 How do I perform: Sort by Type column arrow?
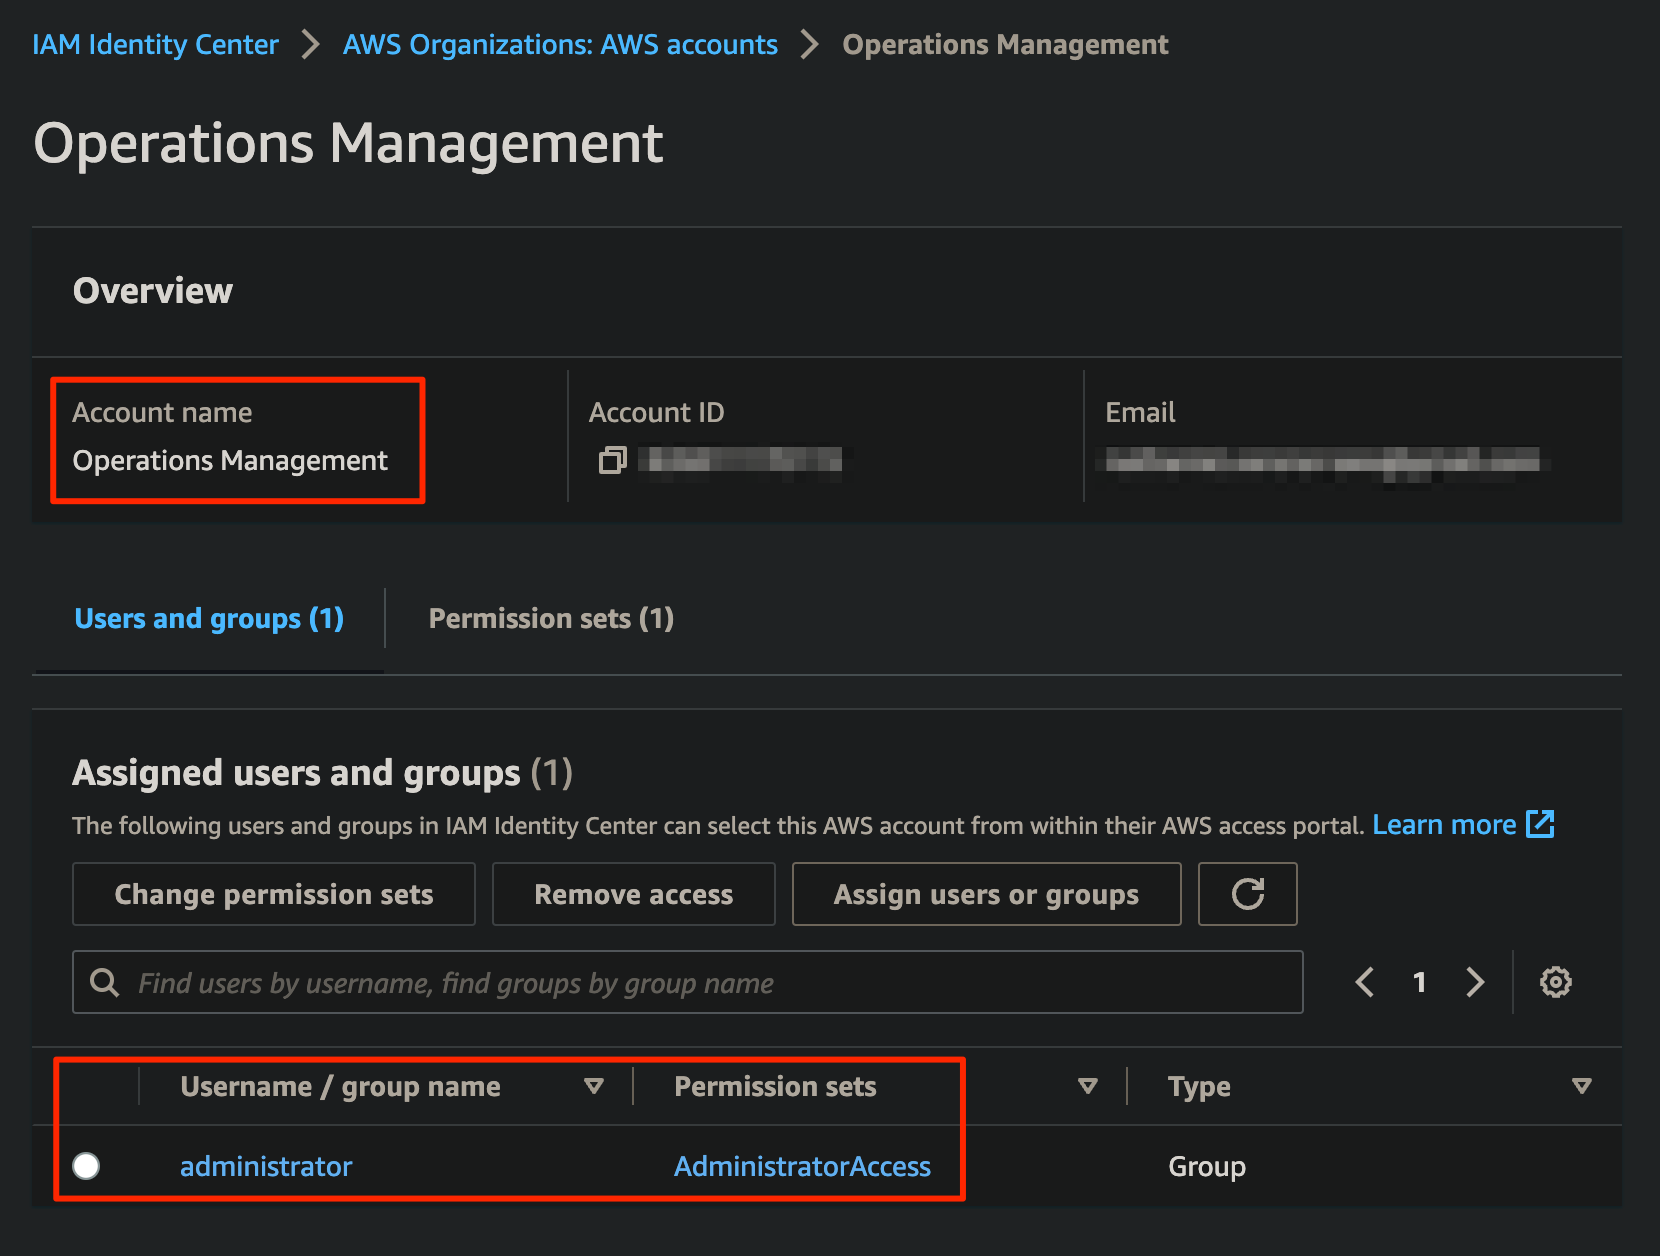pos(1581,1086)
